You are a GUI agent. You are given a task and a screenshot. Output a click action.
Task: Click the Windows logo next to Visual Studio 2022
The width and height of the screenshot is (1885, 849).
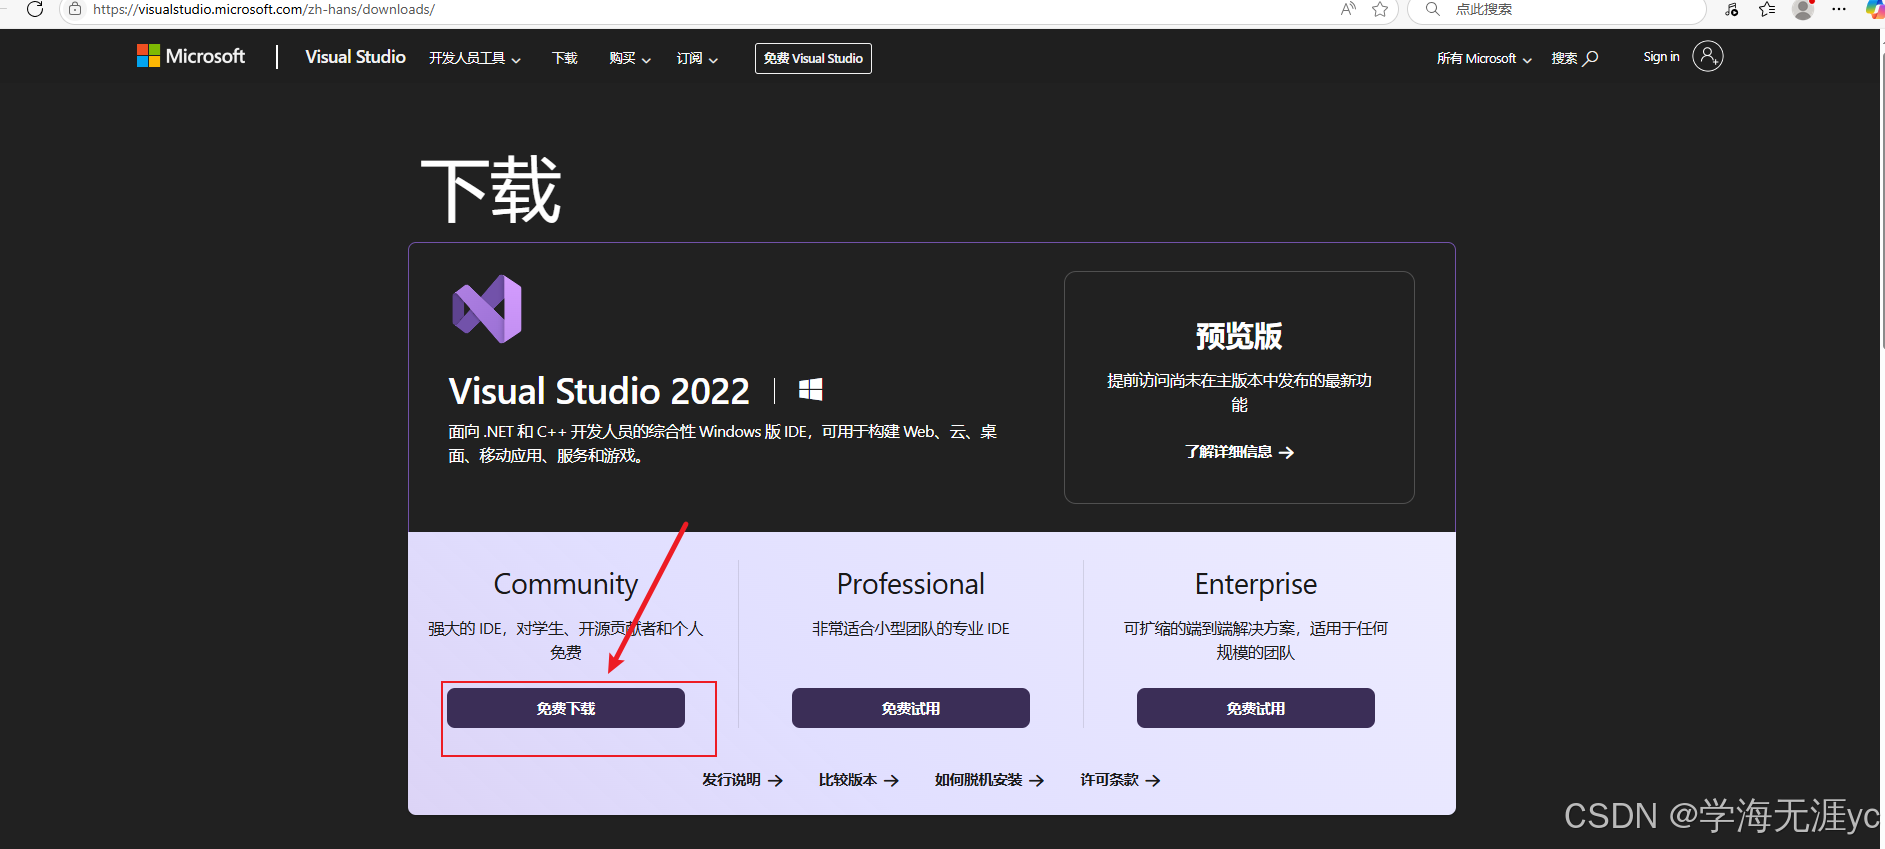pyautogui.click(x=811, y=390)
